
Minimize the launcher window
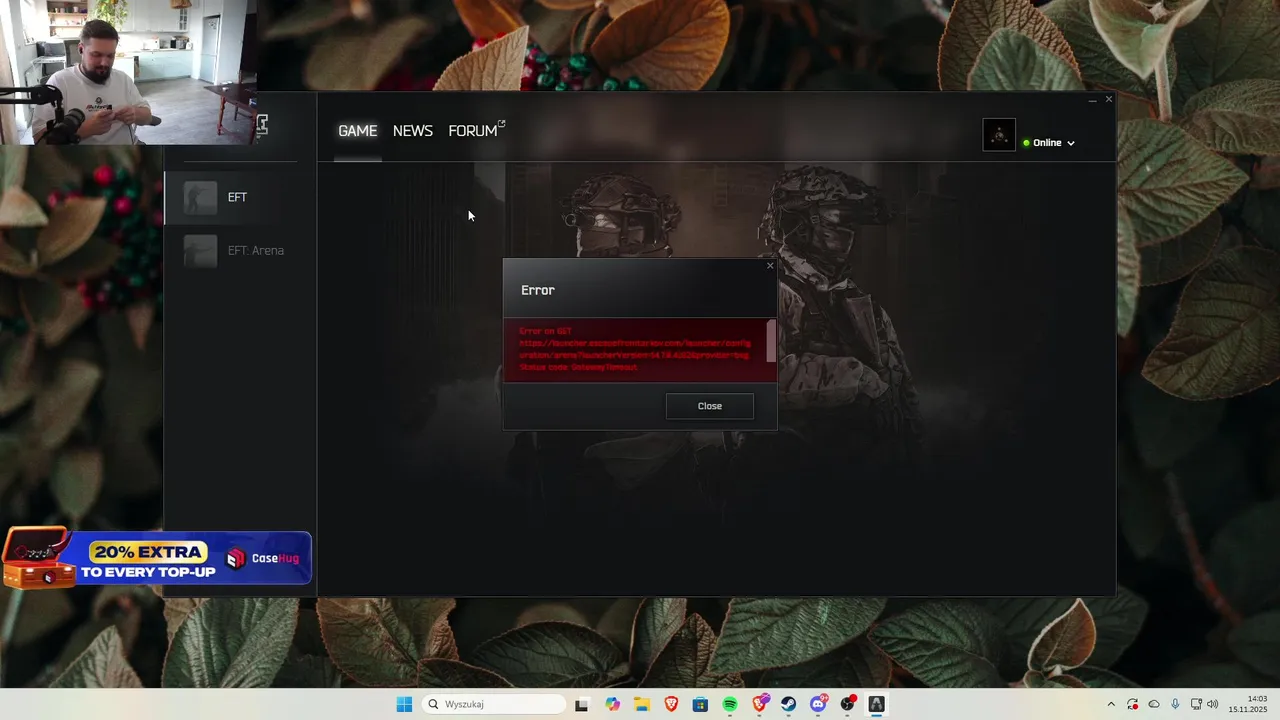(1092, 100)
